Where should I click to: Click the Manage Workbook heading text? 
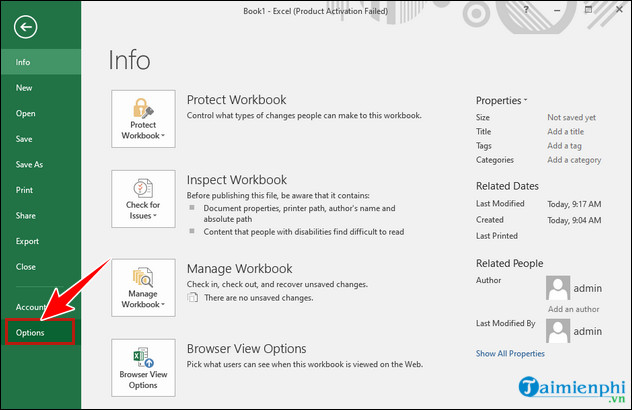pyautogui.click(x=239, y=268)
